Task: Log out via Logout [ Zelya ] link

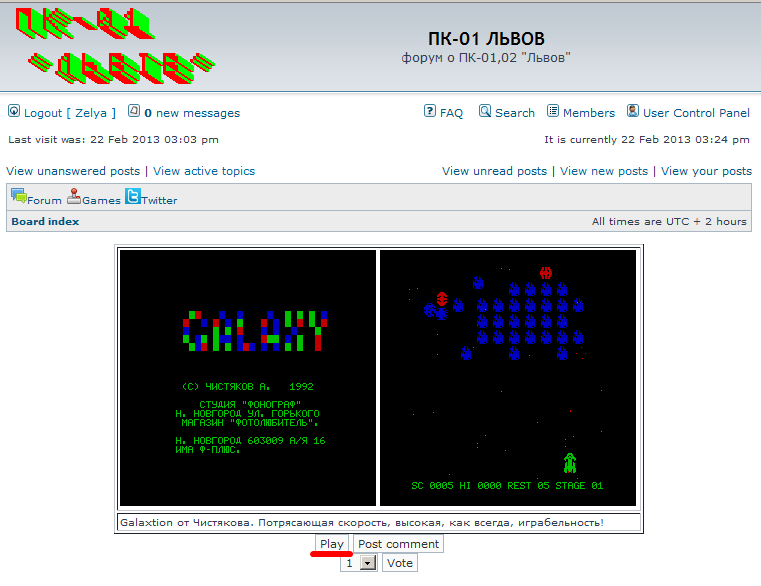Action: click(70, 113)
